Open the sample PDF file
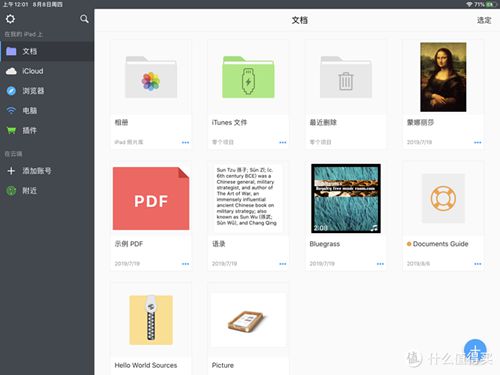 pyautogui.click(x=151, y=198)
